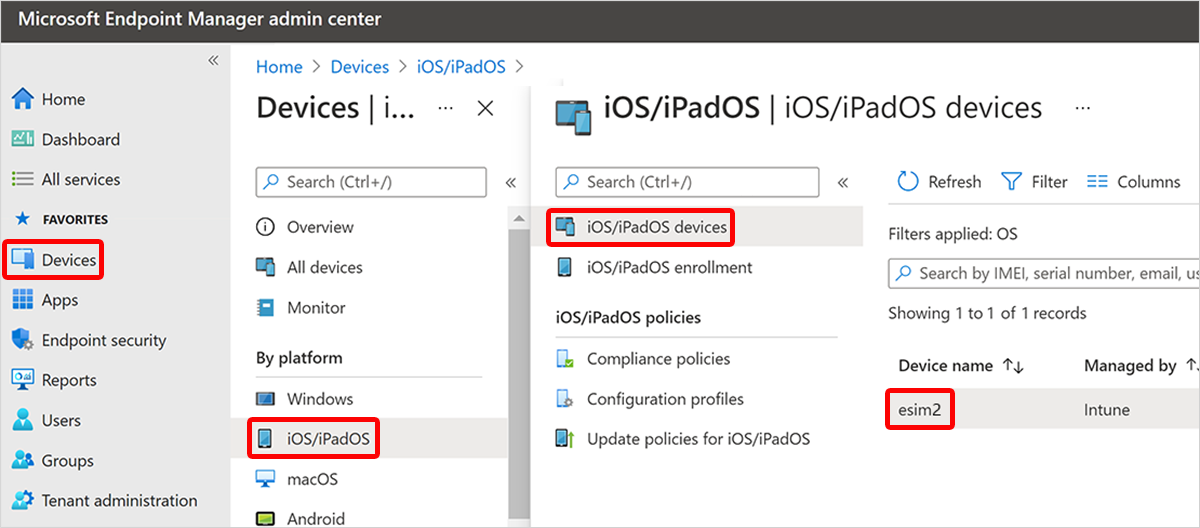Image resolution: width=1200 pixels, height=528 pixels.
Task: Collapse the main left navigation sidebar
Action: 213,61
